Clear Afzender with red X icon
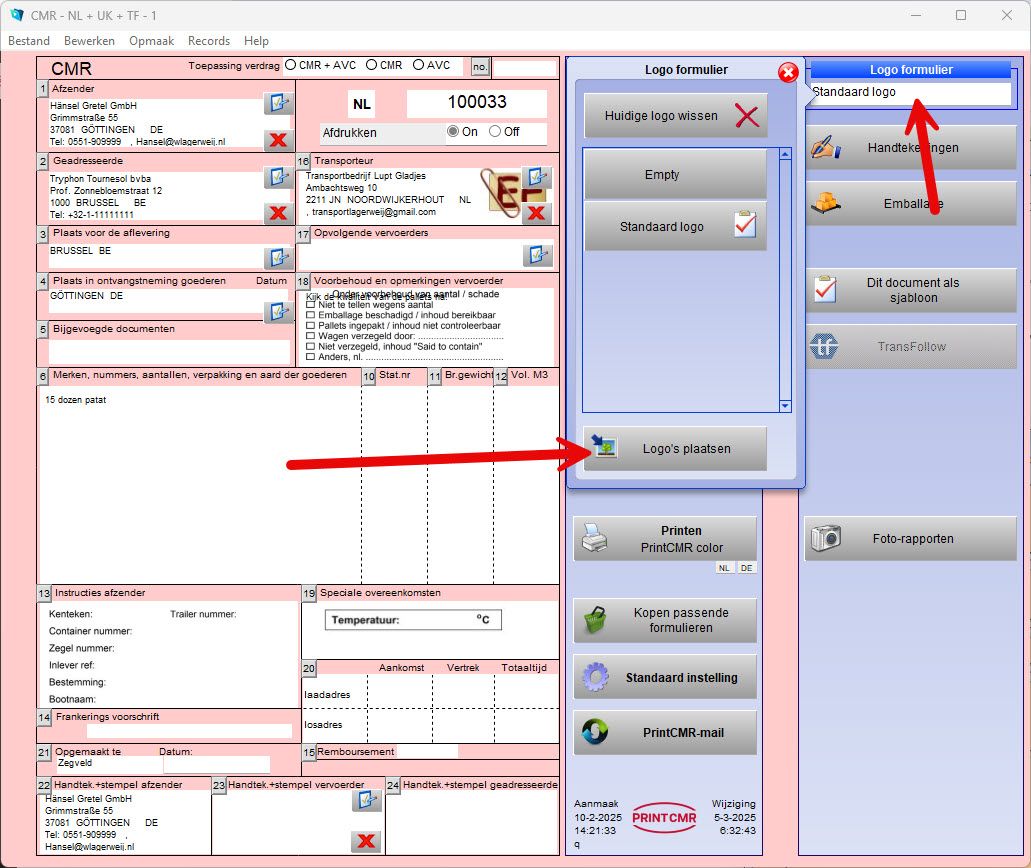1031x868 pixels. coord(277,139)
